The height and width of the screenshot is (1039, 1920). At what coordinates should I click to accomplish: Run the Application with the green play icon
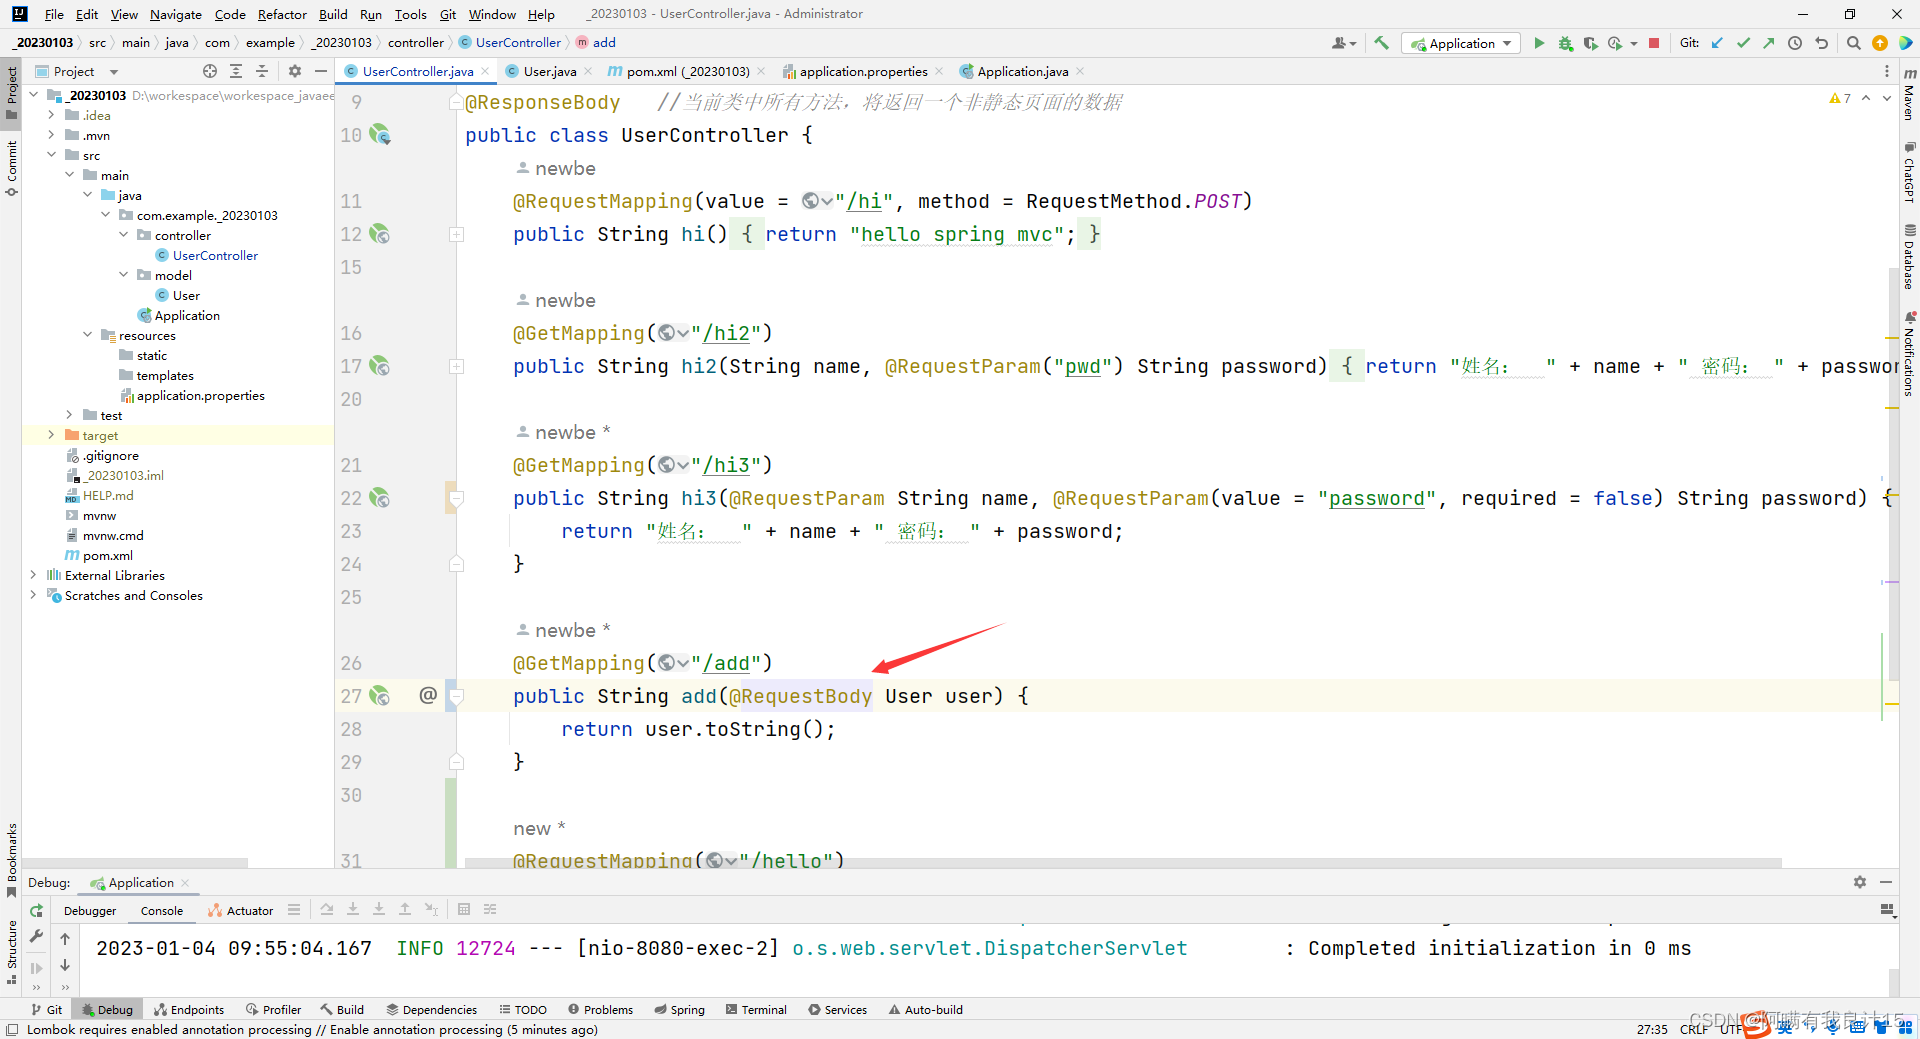coord(1539,43)
